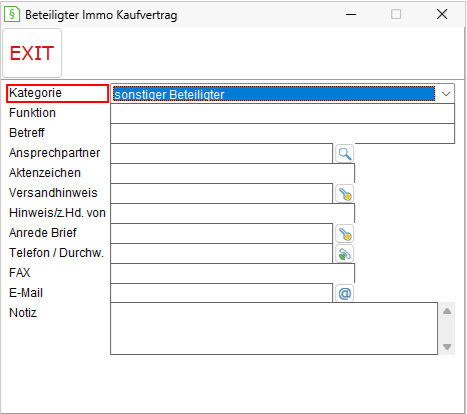
Task: Click the red EXIT button
Action: [x=32, y=53]
